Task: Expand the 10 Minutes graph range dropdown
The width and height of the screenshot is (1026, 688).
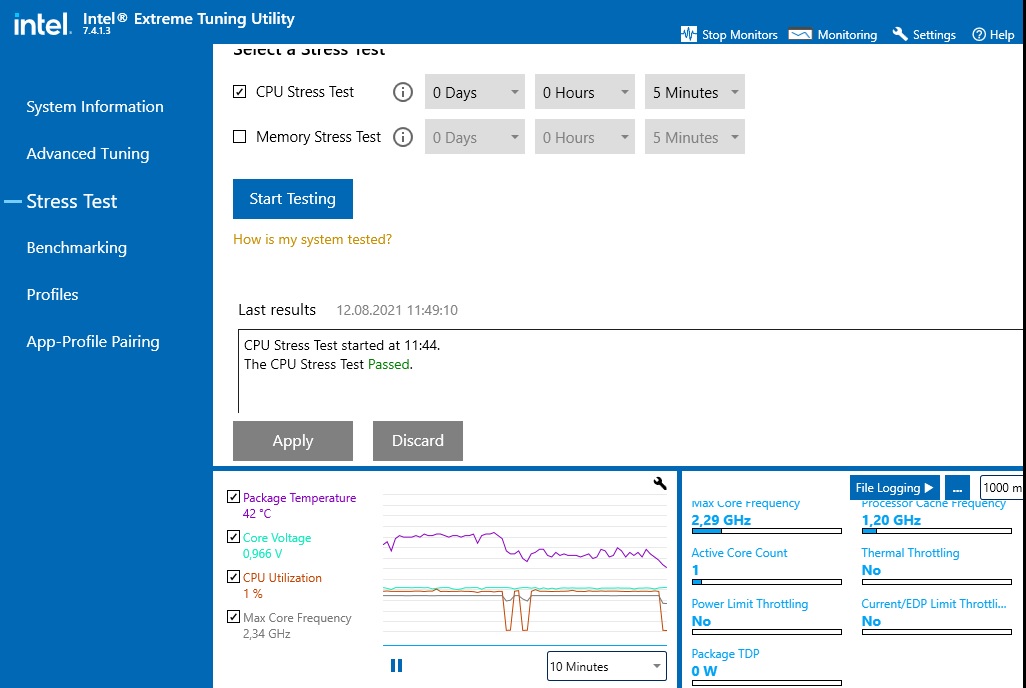Action: click(607, 666)
